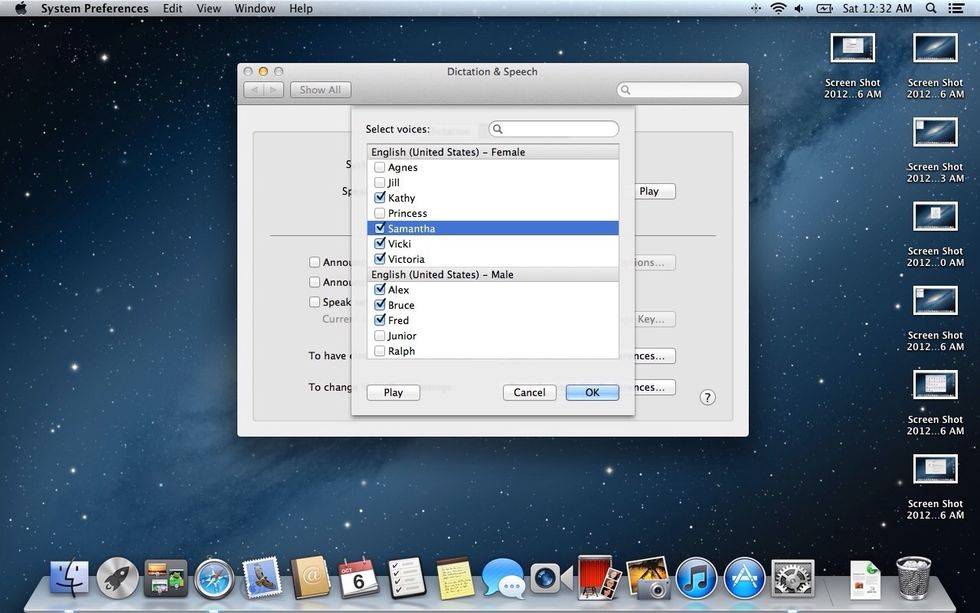This screenshot has height=613, width=980.
Task: Launch iTunes from the dock
Action: (696, 578)
